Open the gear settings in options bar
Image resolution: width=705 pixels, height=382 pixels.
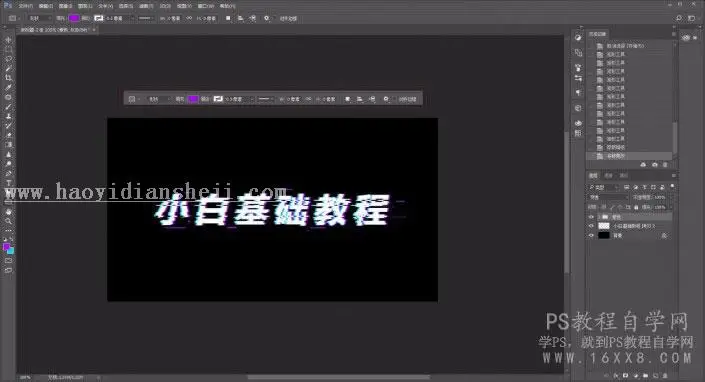click(267, 18)
